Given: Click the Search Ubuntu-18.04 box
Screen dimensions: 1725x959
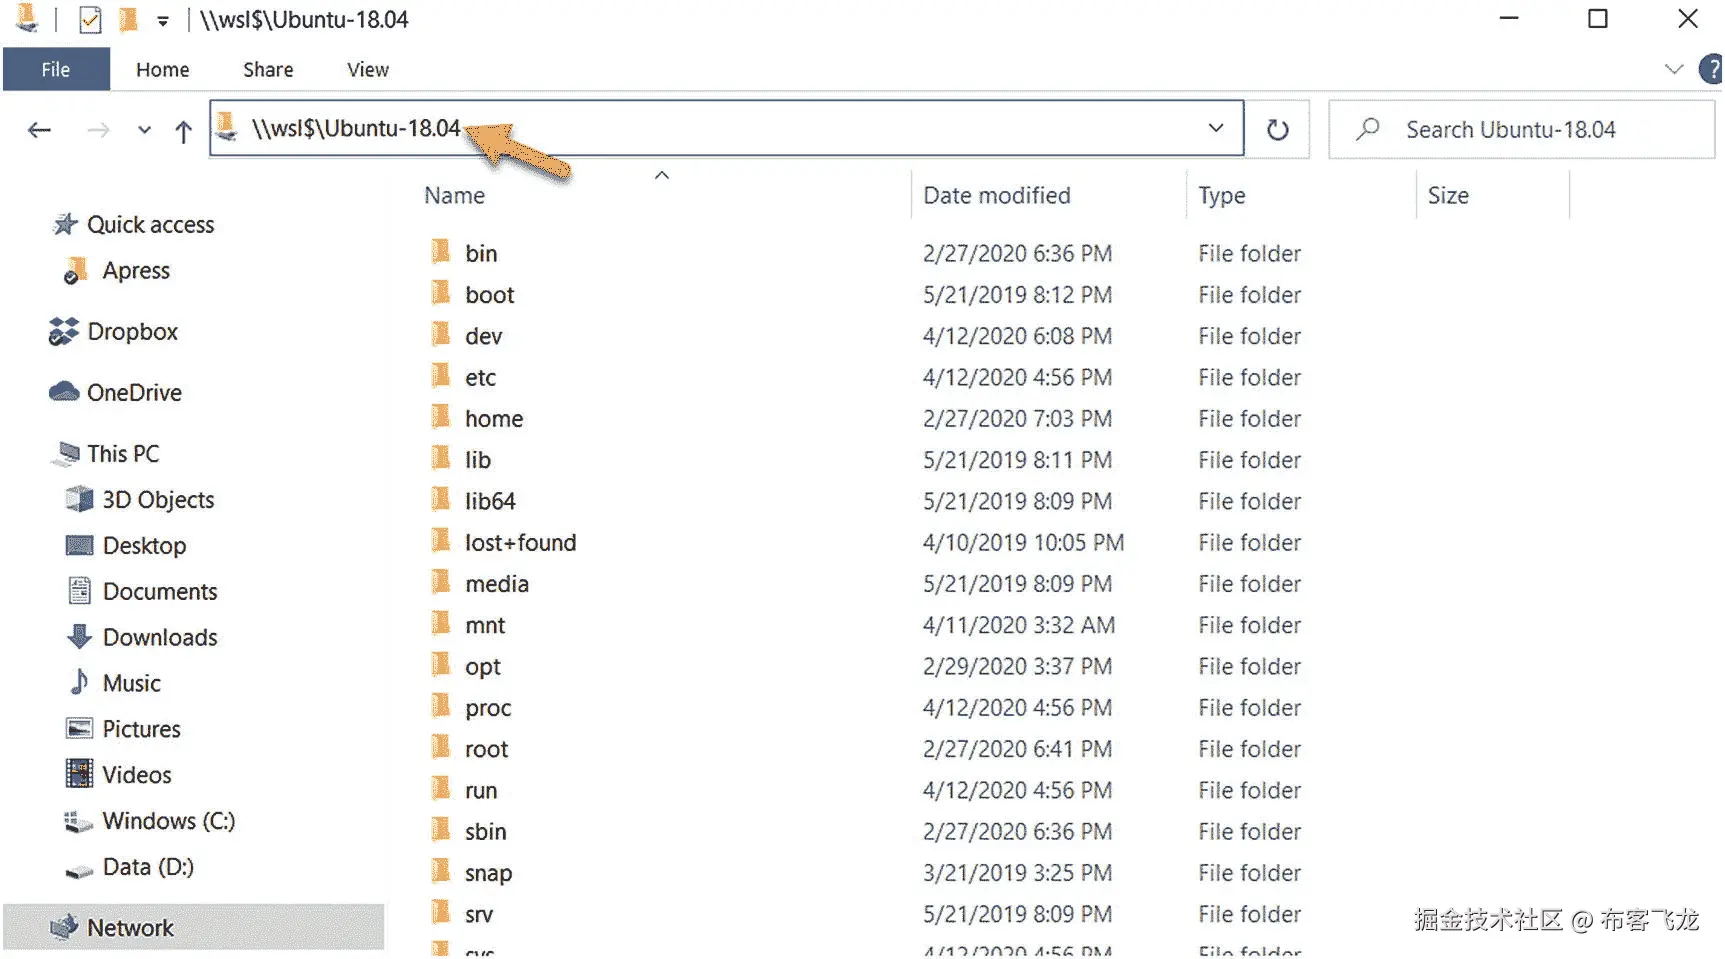Looking at the screenshot, I should click(1521, 130).
